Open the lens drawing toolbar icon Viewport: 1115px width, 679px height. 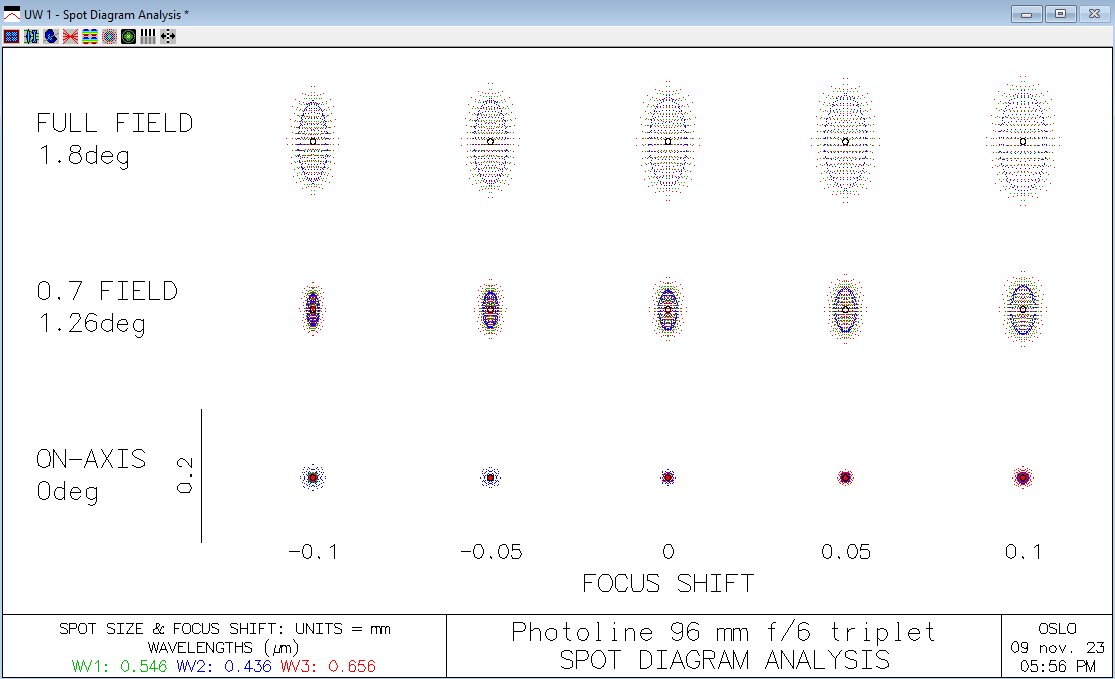[31, 36]
